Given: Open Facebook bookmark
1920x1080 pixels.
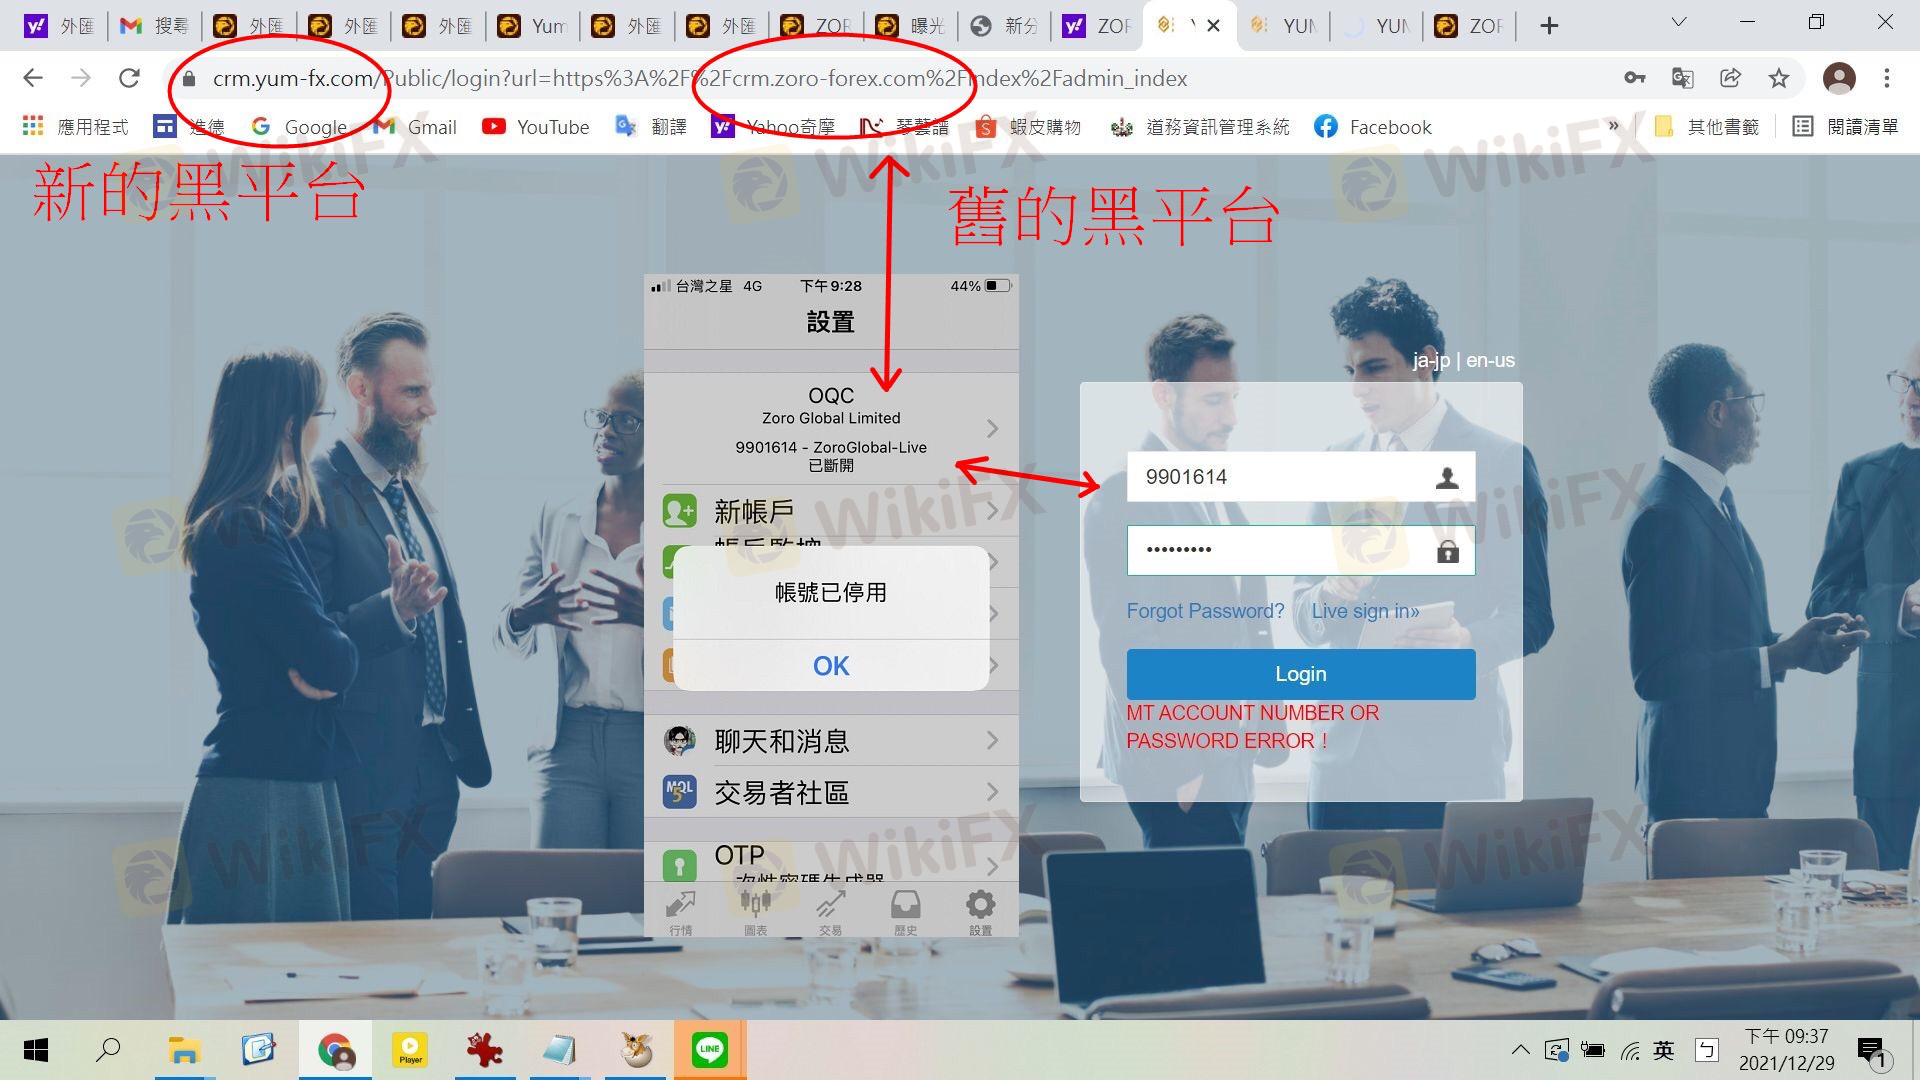Looking at the screenshot, I should click(1373, 127).
